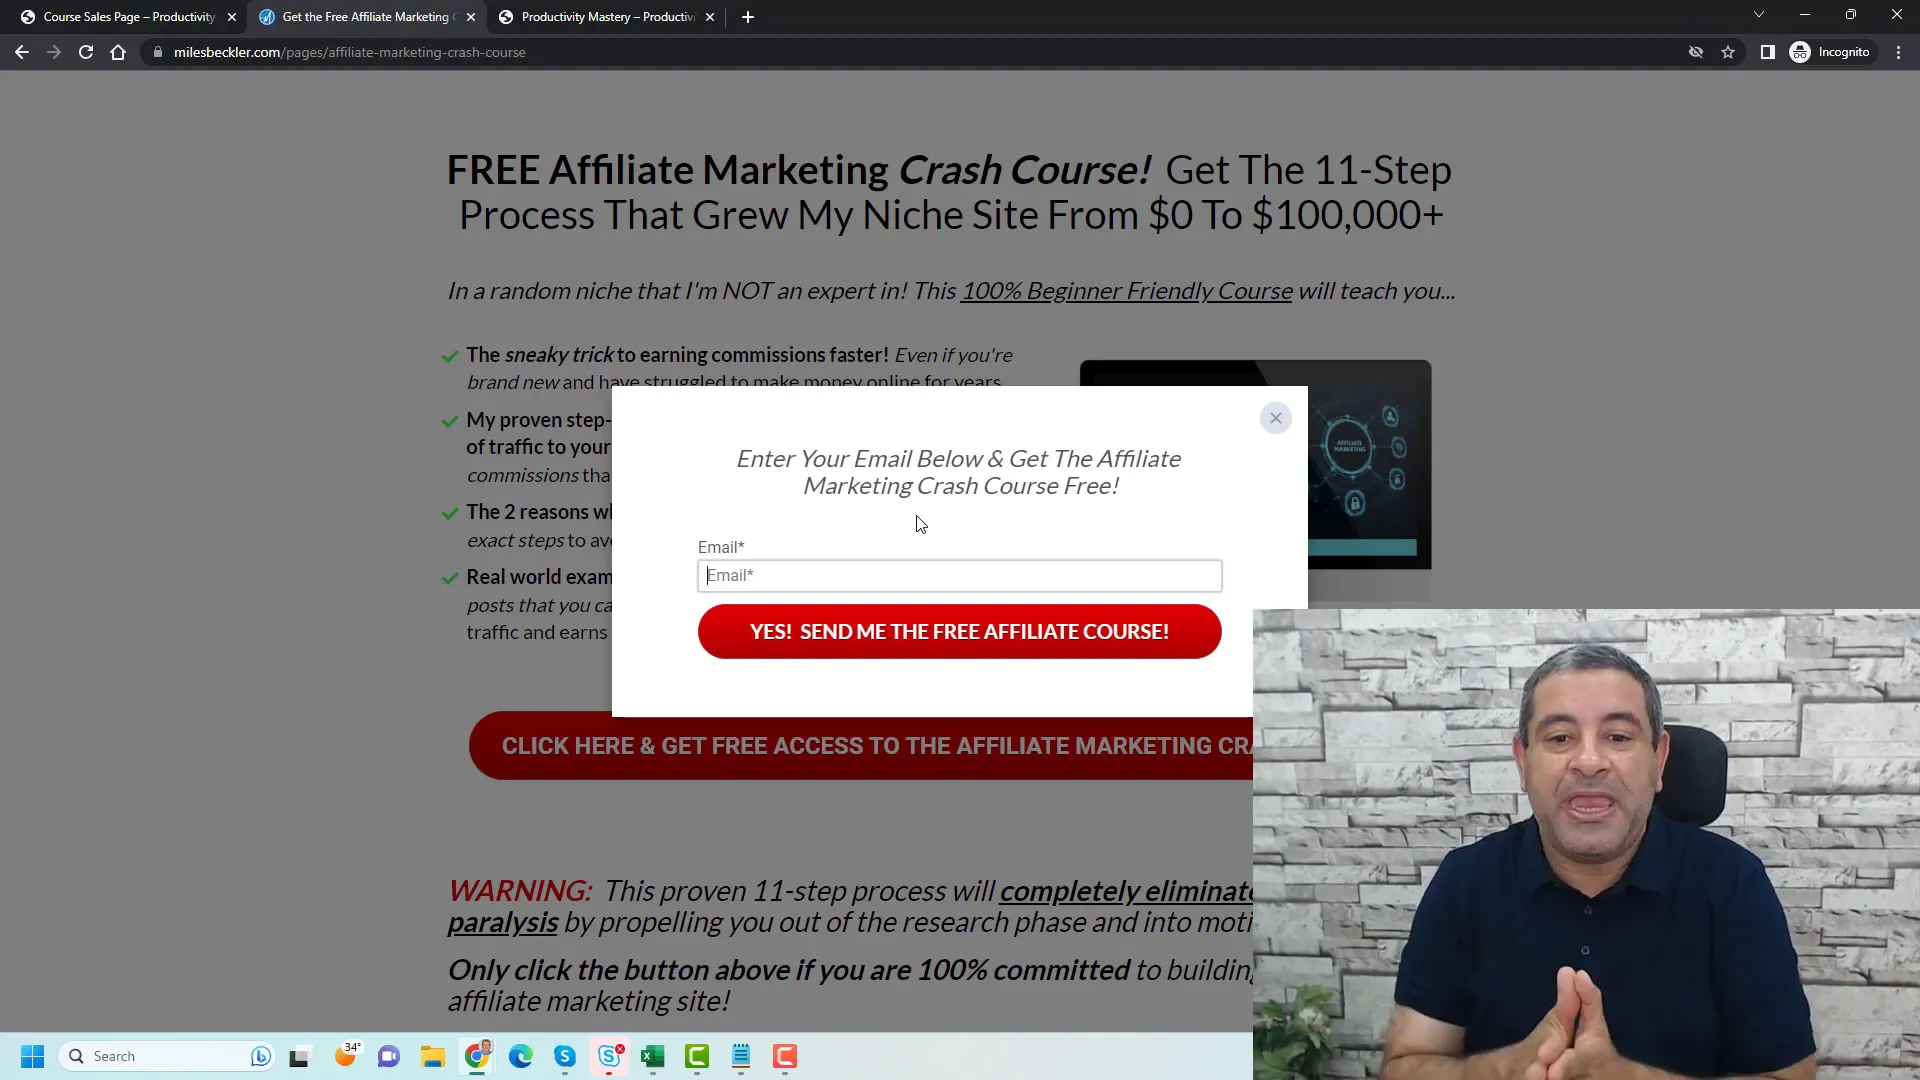Screen dimensions: 1920x1080
Task: Click the new tab plus button
Action: [x=748, y=16]
